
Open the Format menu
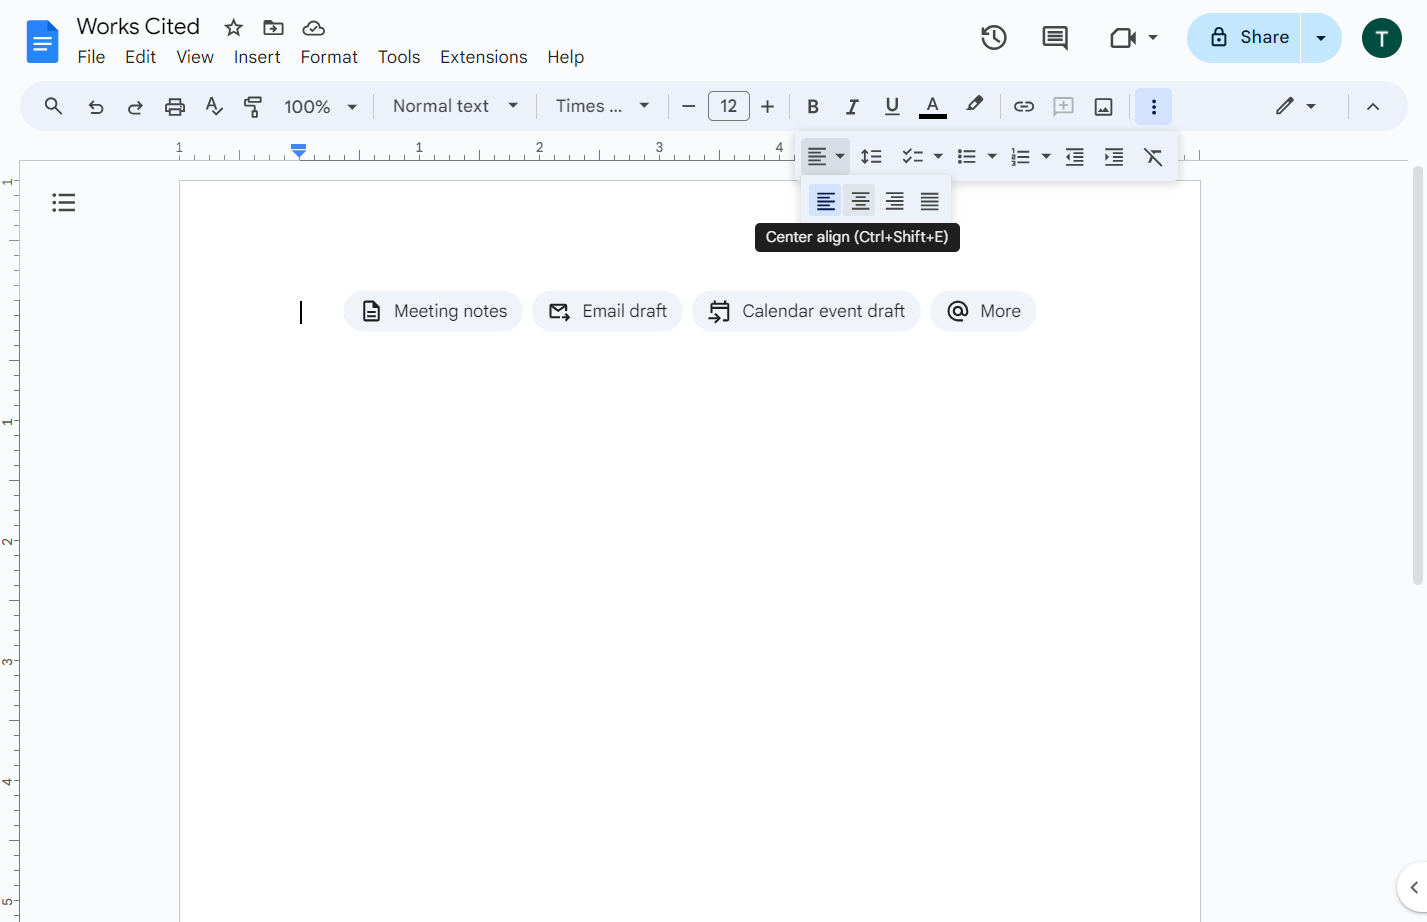click(x=329, y=57)
